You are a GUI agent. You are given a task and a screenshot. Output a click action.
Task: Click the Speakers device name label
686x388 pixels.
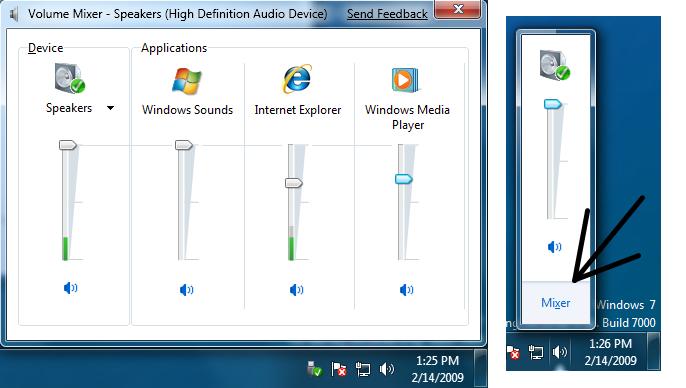tap(69, 108)
